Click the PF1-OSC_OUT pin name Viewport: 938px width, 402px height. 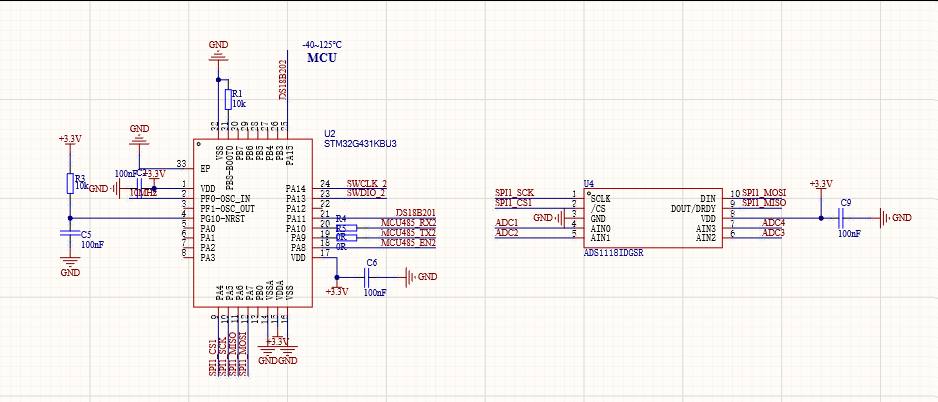pyautogui.click(x=228, y=208)
